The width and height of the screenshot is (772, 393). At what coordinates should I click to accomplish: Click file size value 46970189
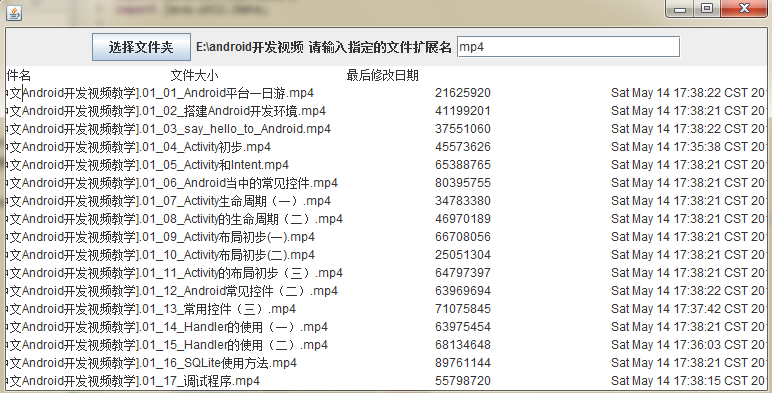pyautogui.click(x=463, y=219)
